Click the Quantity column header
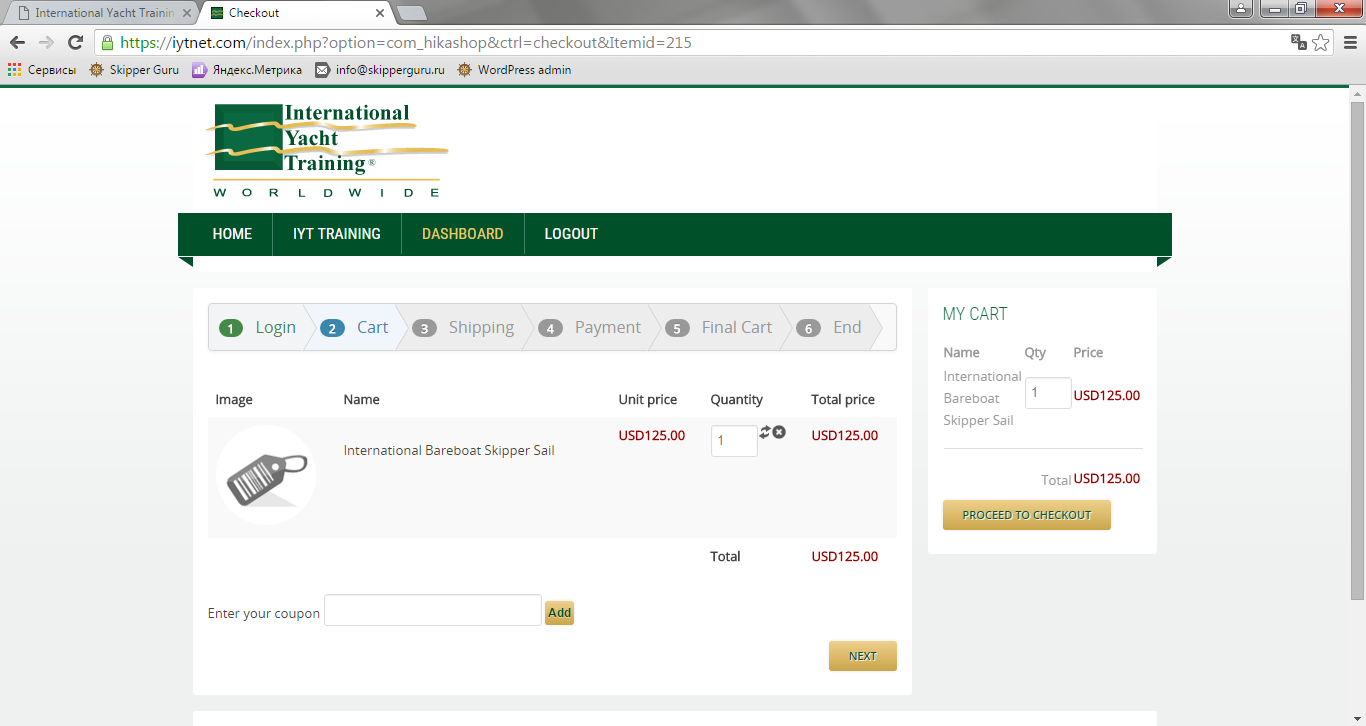Viewport: 1366px width, 726px height. pos(737,399)
